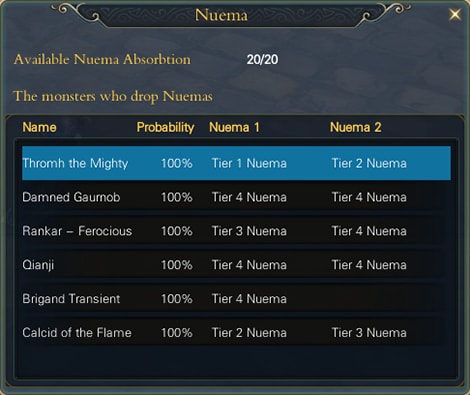Screen dimensions: 470x395
Task: Click the Available Nuema Absorbtion label
Action: coord(102,60)
